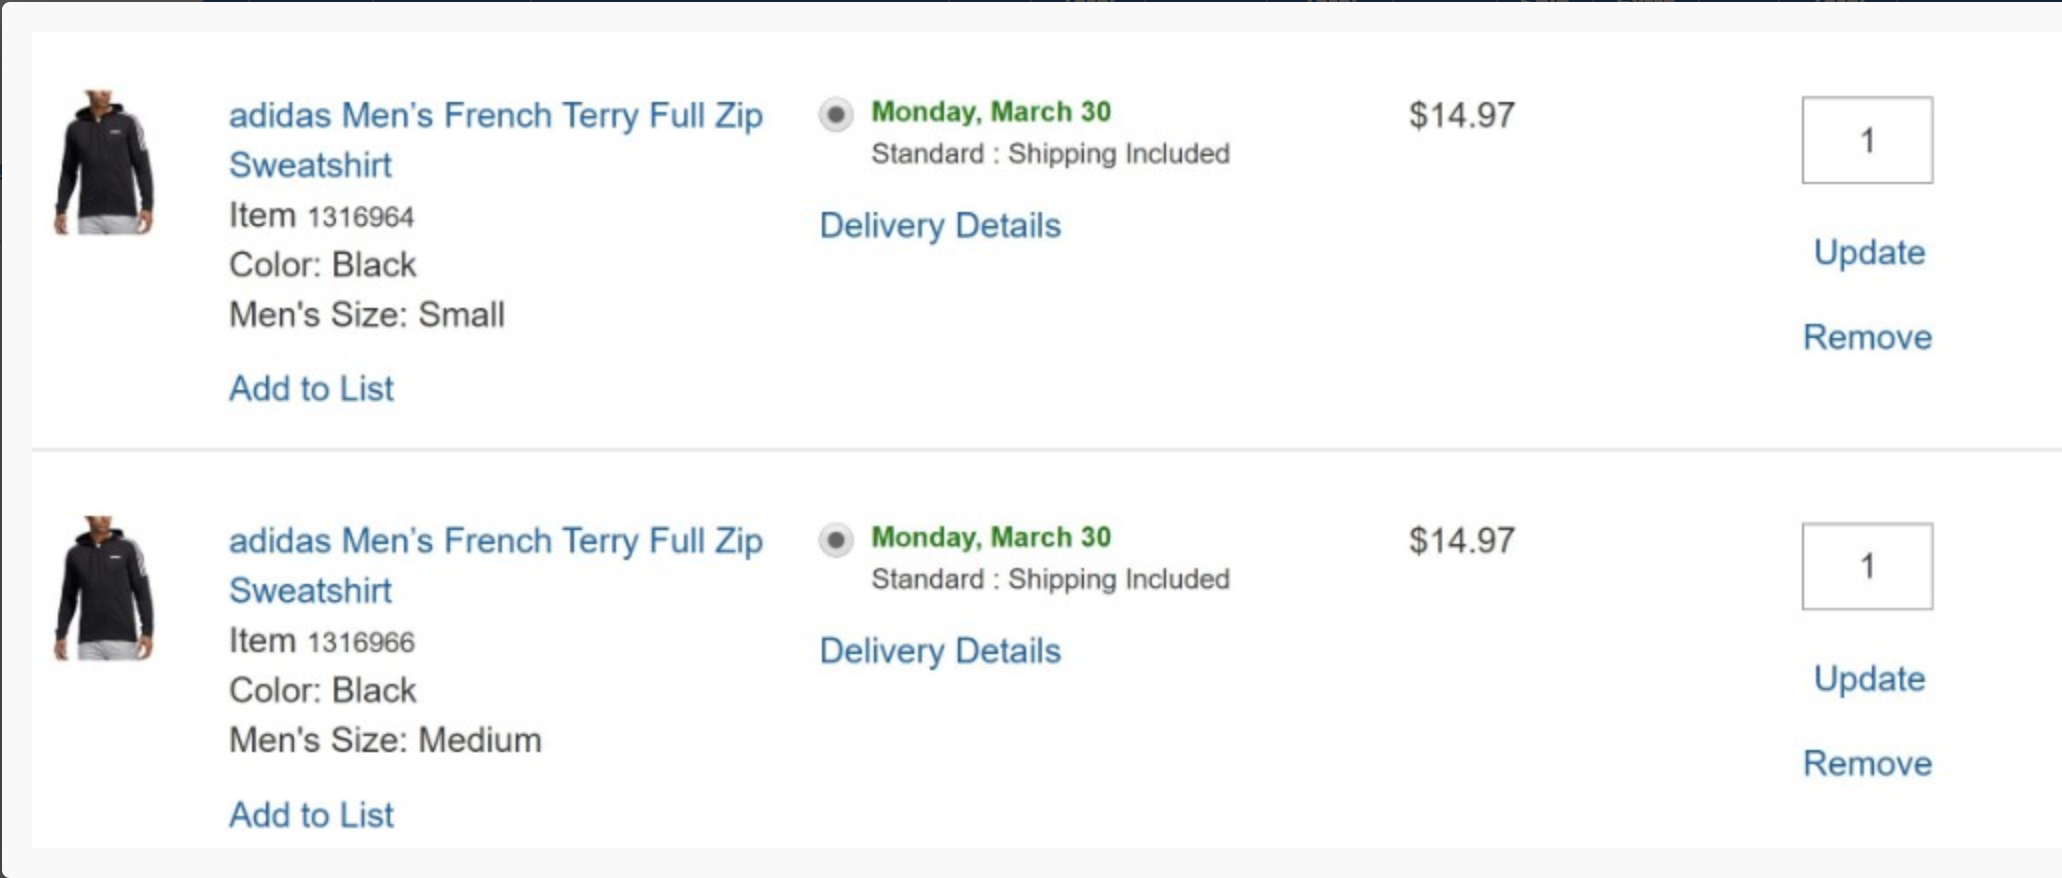Click the $14.97 price of the Medium sweatshirt
Image resolution: width=2062 pixels, height=878 pixels.
coord(1462,541)
